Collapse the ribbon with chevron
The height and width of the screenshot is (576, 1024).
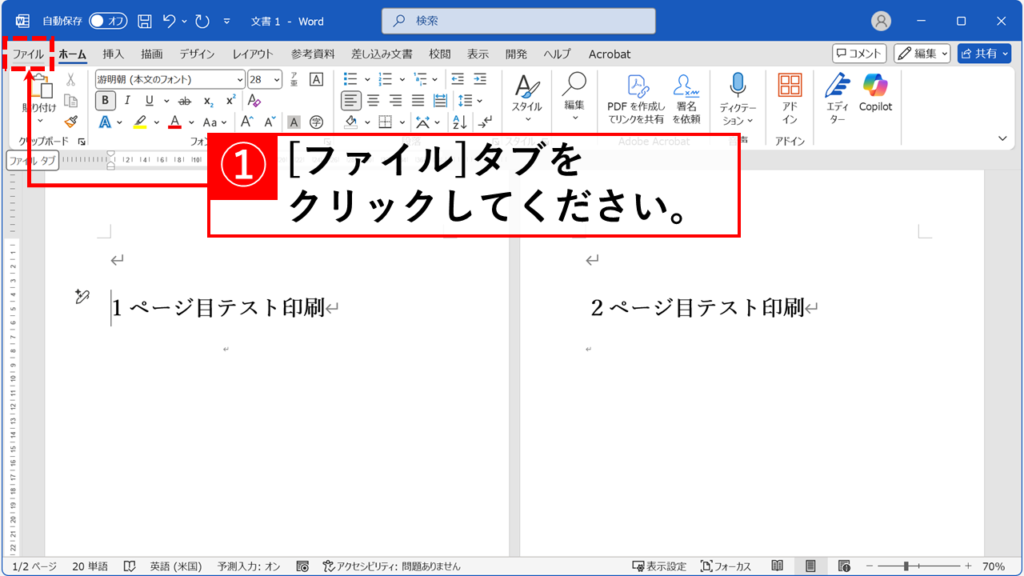pos(1002,138)
